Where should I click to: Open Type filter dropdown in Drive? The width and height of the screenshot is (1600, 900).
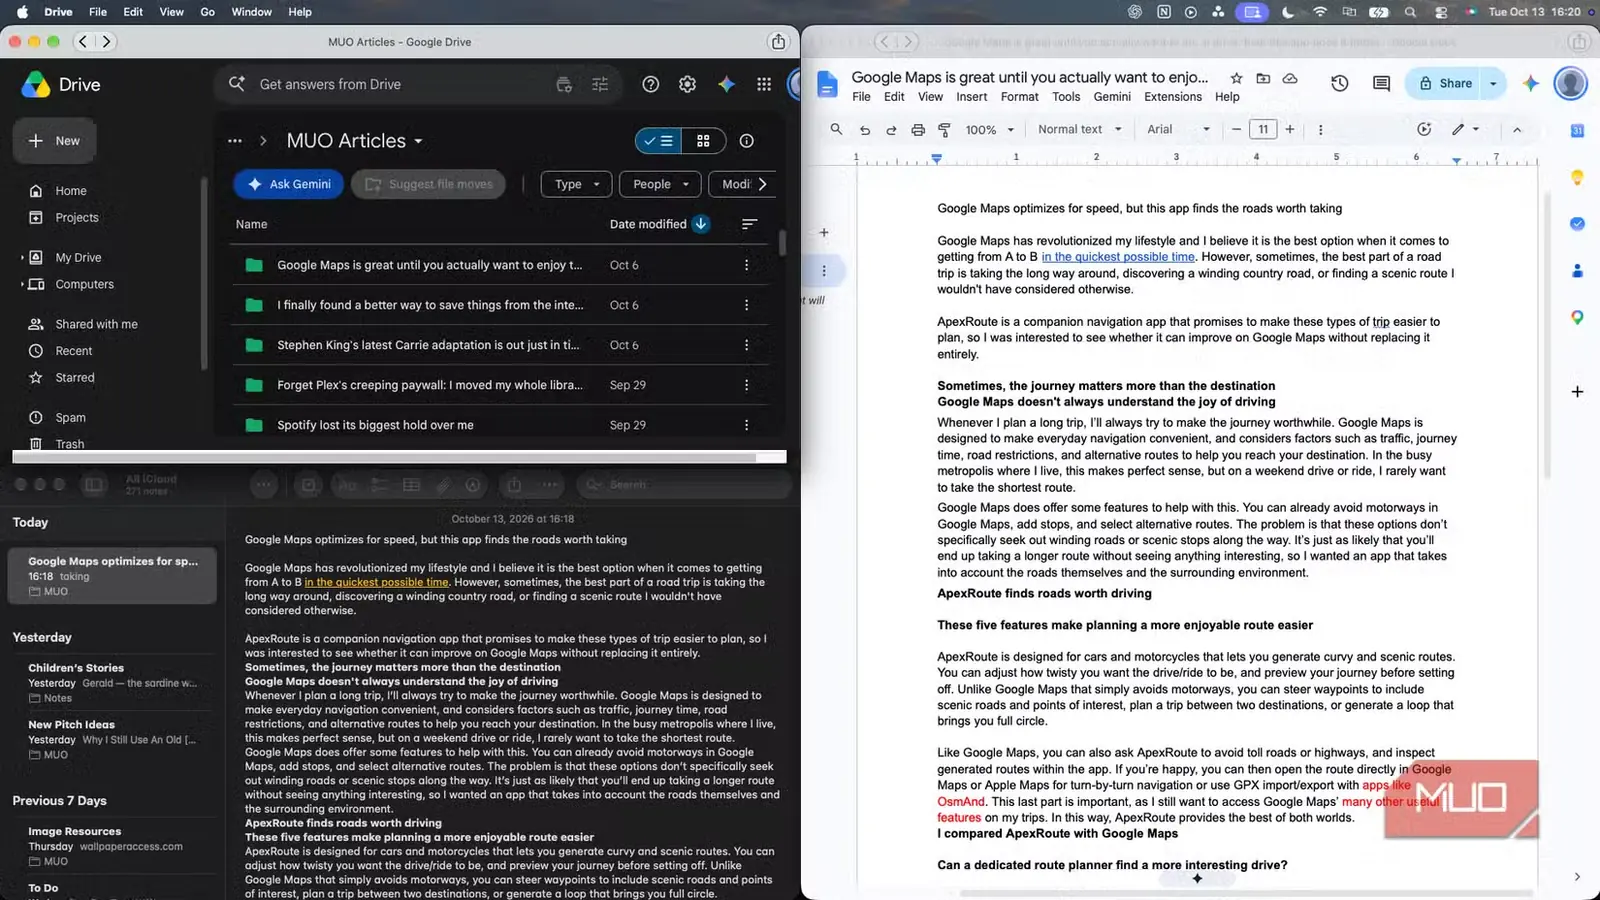[x=576, y=184]
